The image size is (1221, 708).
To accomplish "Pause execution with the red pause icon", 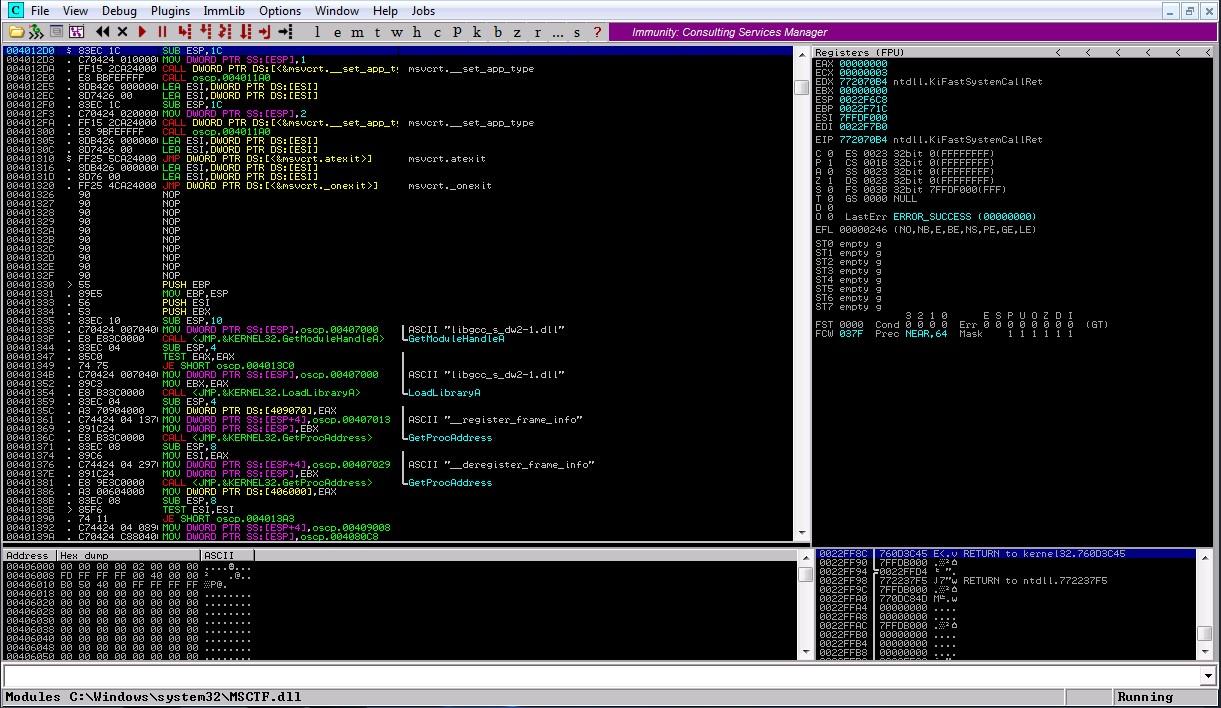I will pyautogui.click(x=162, y=32).
